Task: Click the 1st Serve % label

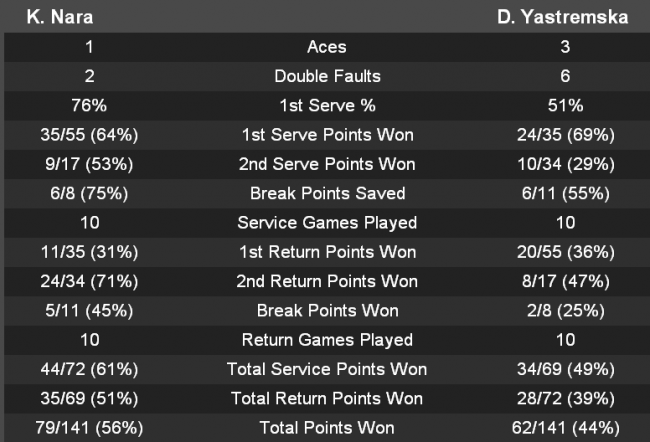Action: pos(327,106)
